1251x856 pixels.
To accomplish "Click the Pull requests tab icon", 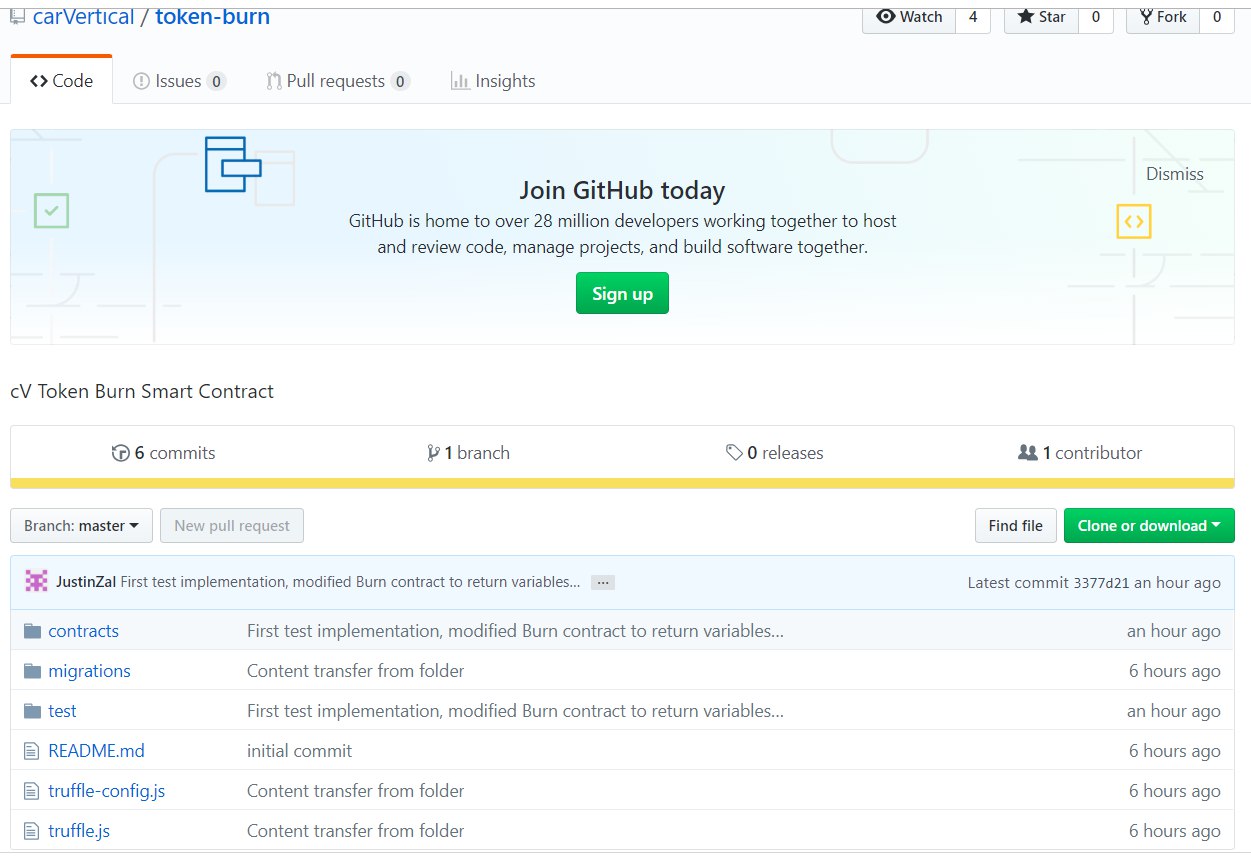I will (x=273, y=81).
